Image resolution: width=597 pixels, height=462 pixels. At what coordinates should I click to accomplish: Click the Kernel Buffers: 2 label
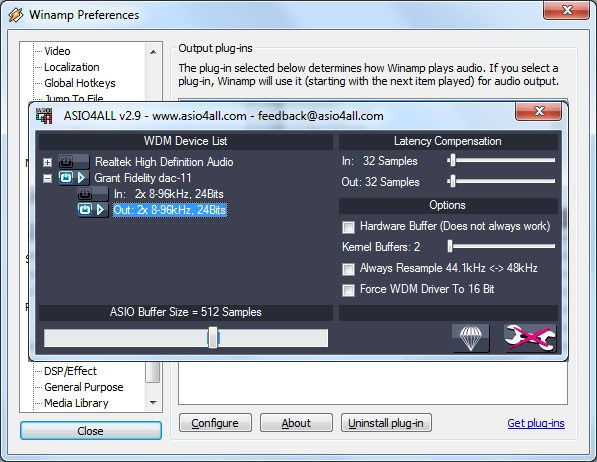pos(381,247)
